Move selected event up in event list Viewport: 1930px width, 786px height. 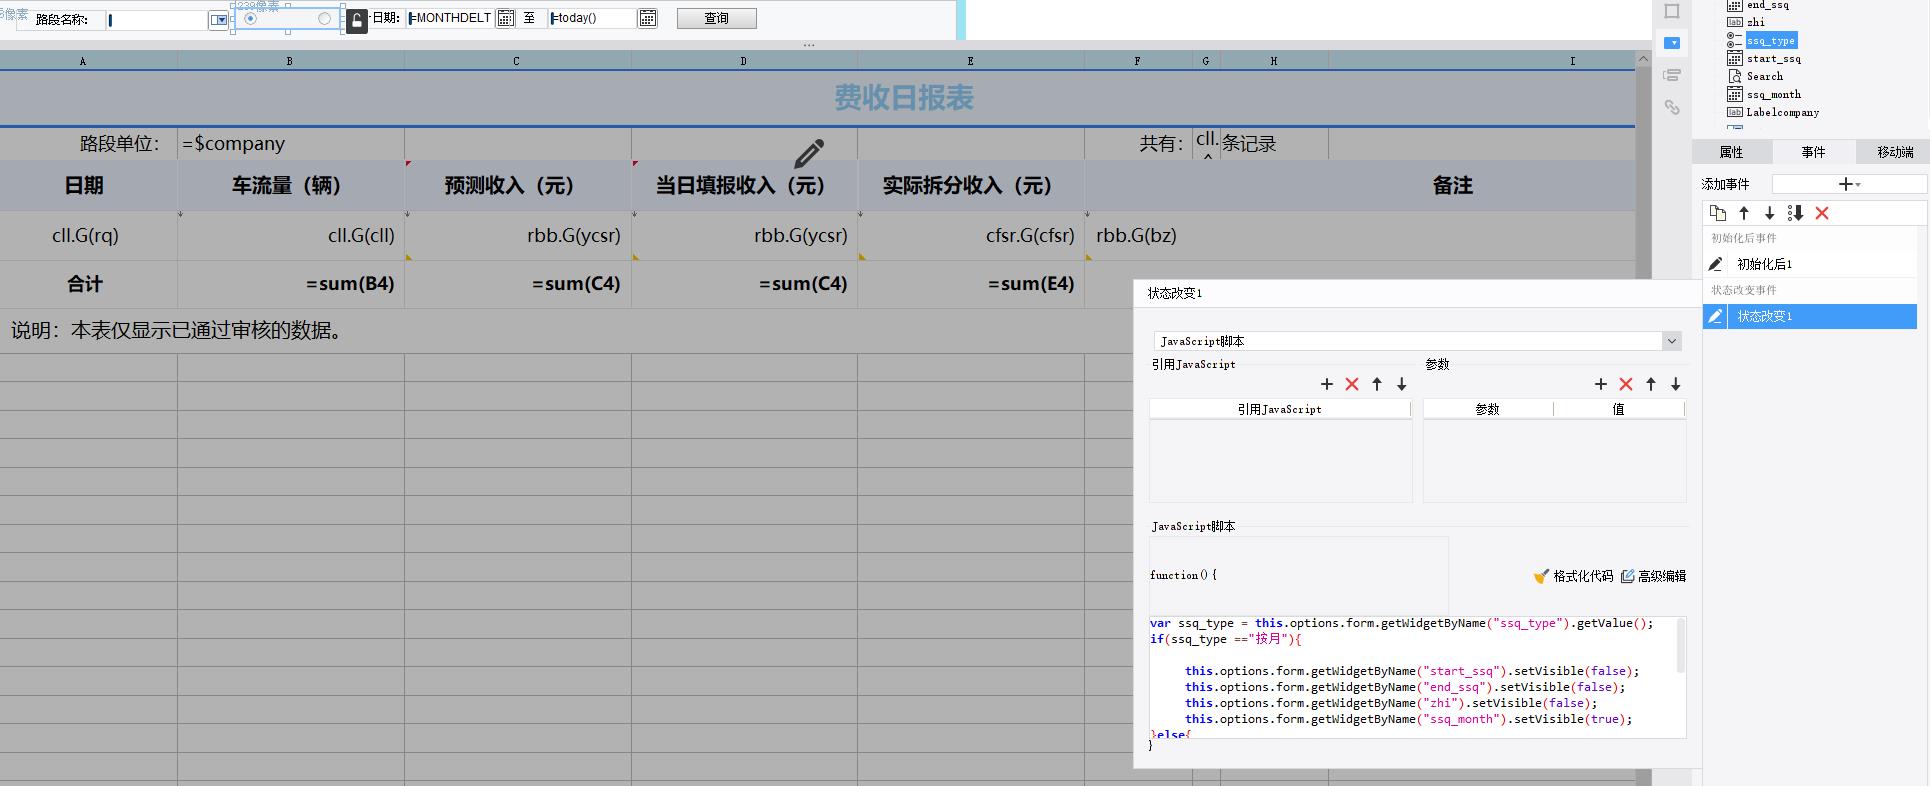click(1744, 213)
